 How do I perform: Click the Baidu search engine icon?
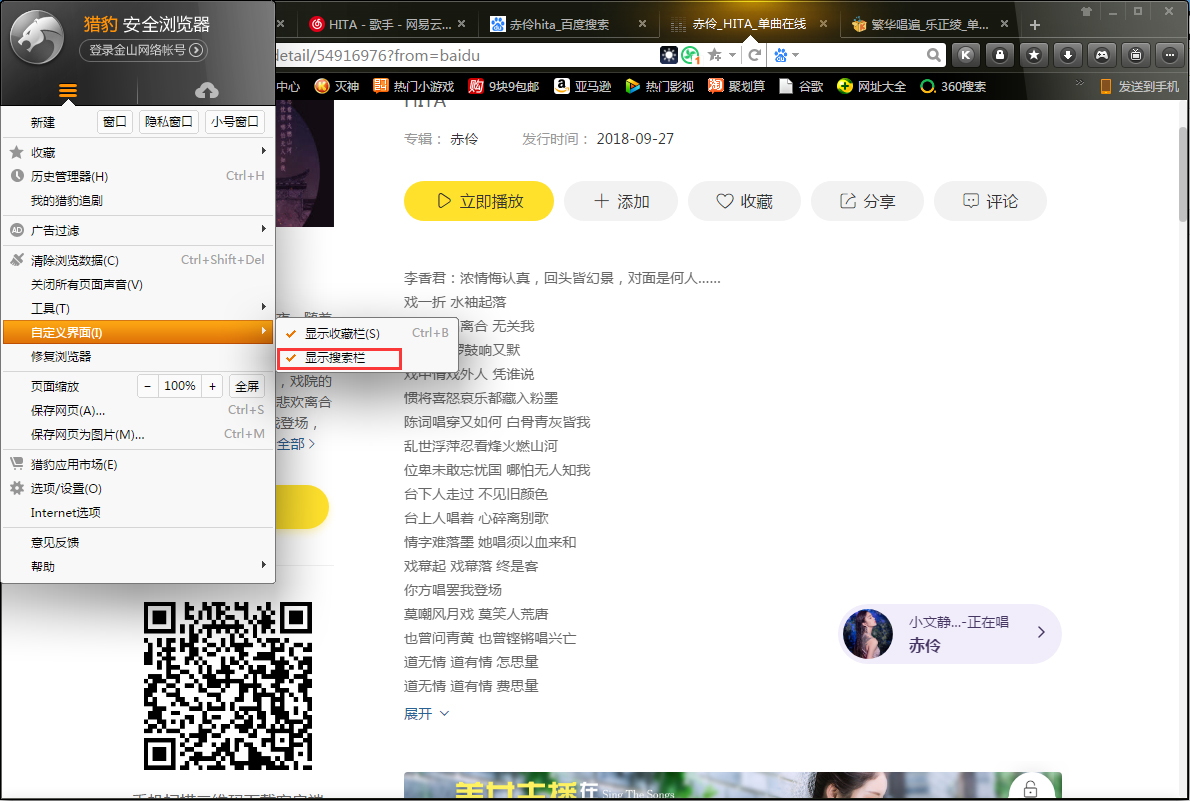(x=780, y=55)
